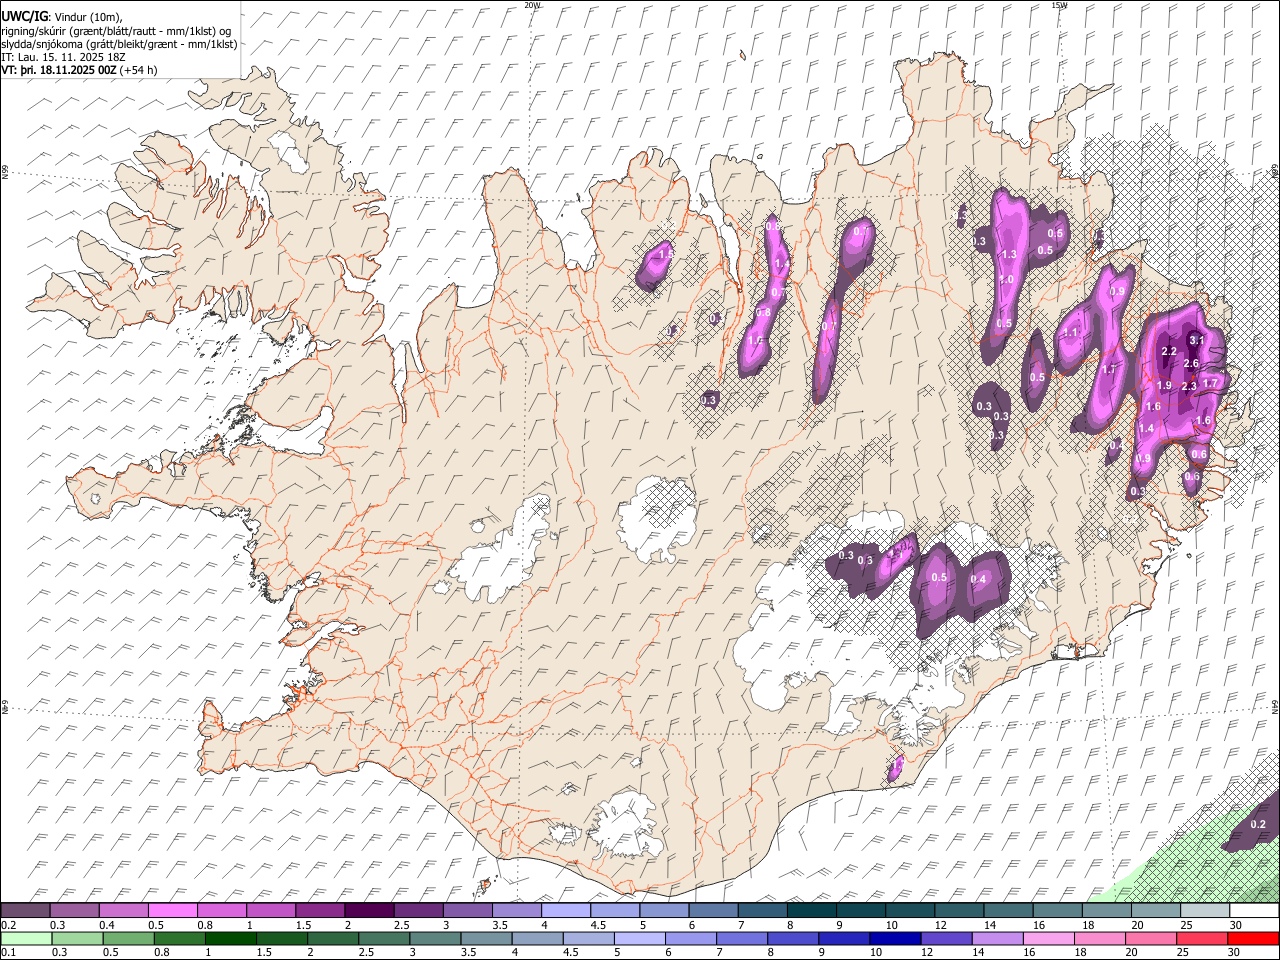
Task: Click the 15W longitude label
Action: tap(1059, 5)
